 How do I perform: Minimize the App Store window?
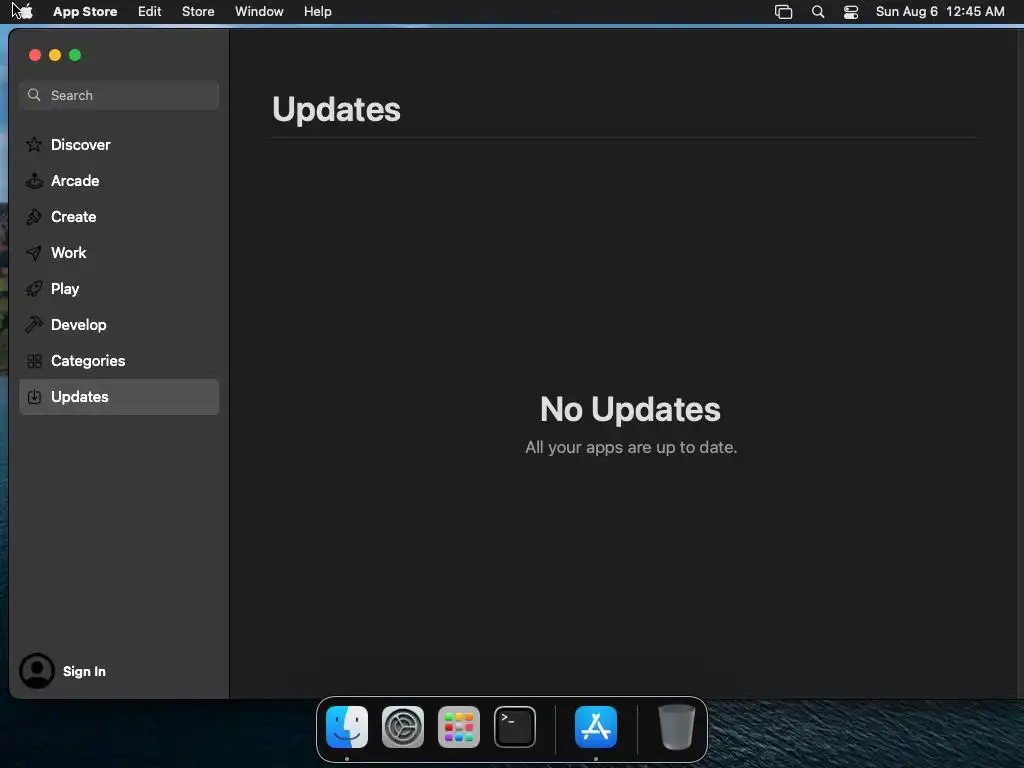pyautogui.click(x=55, y=56)
